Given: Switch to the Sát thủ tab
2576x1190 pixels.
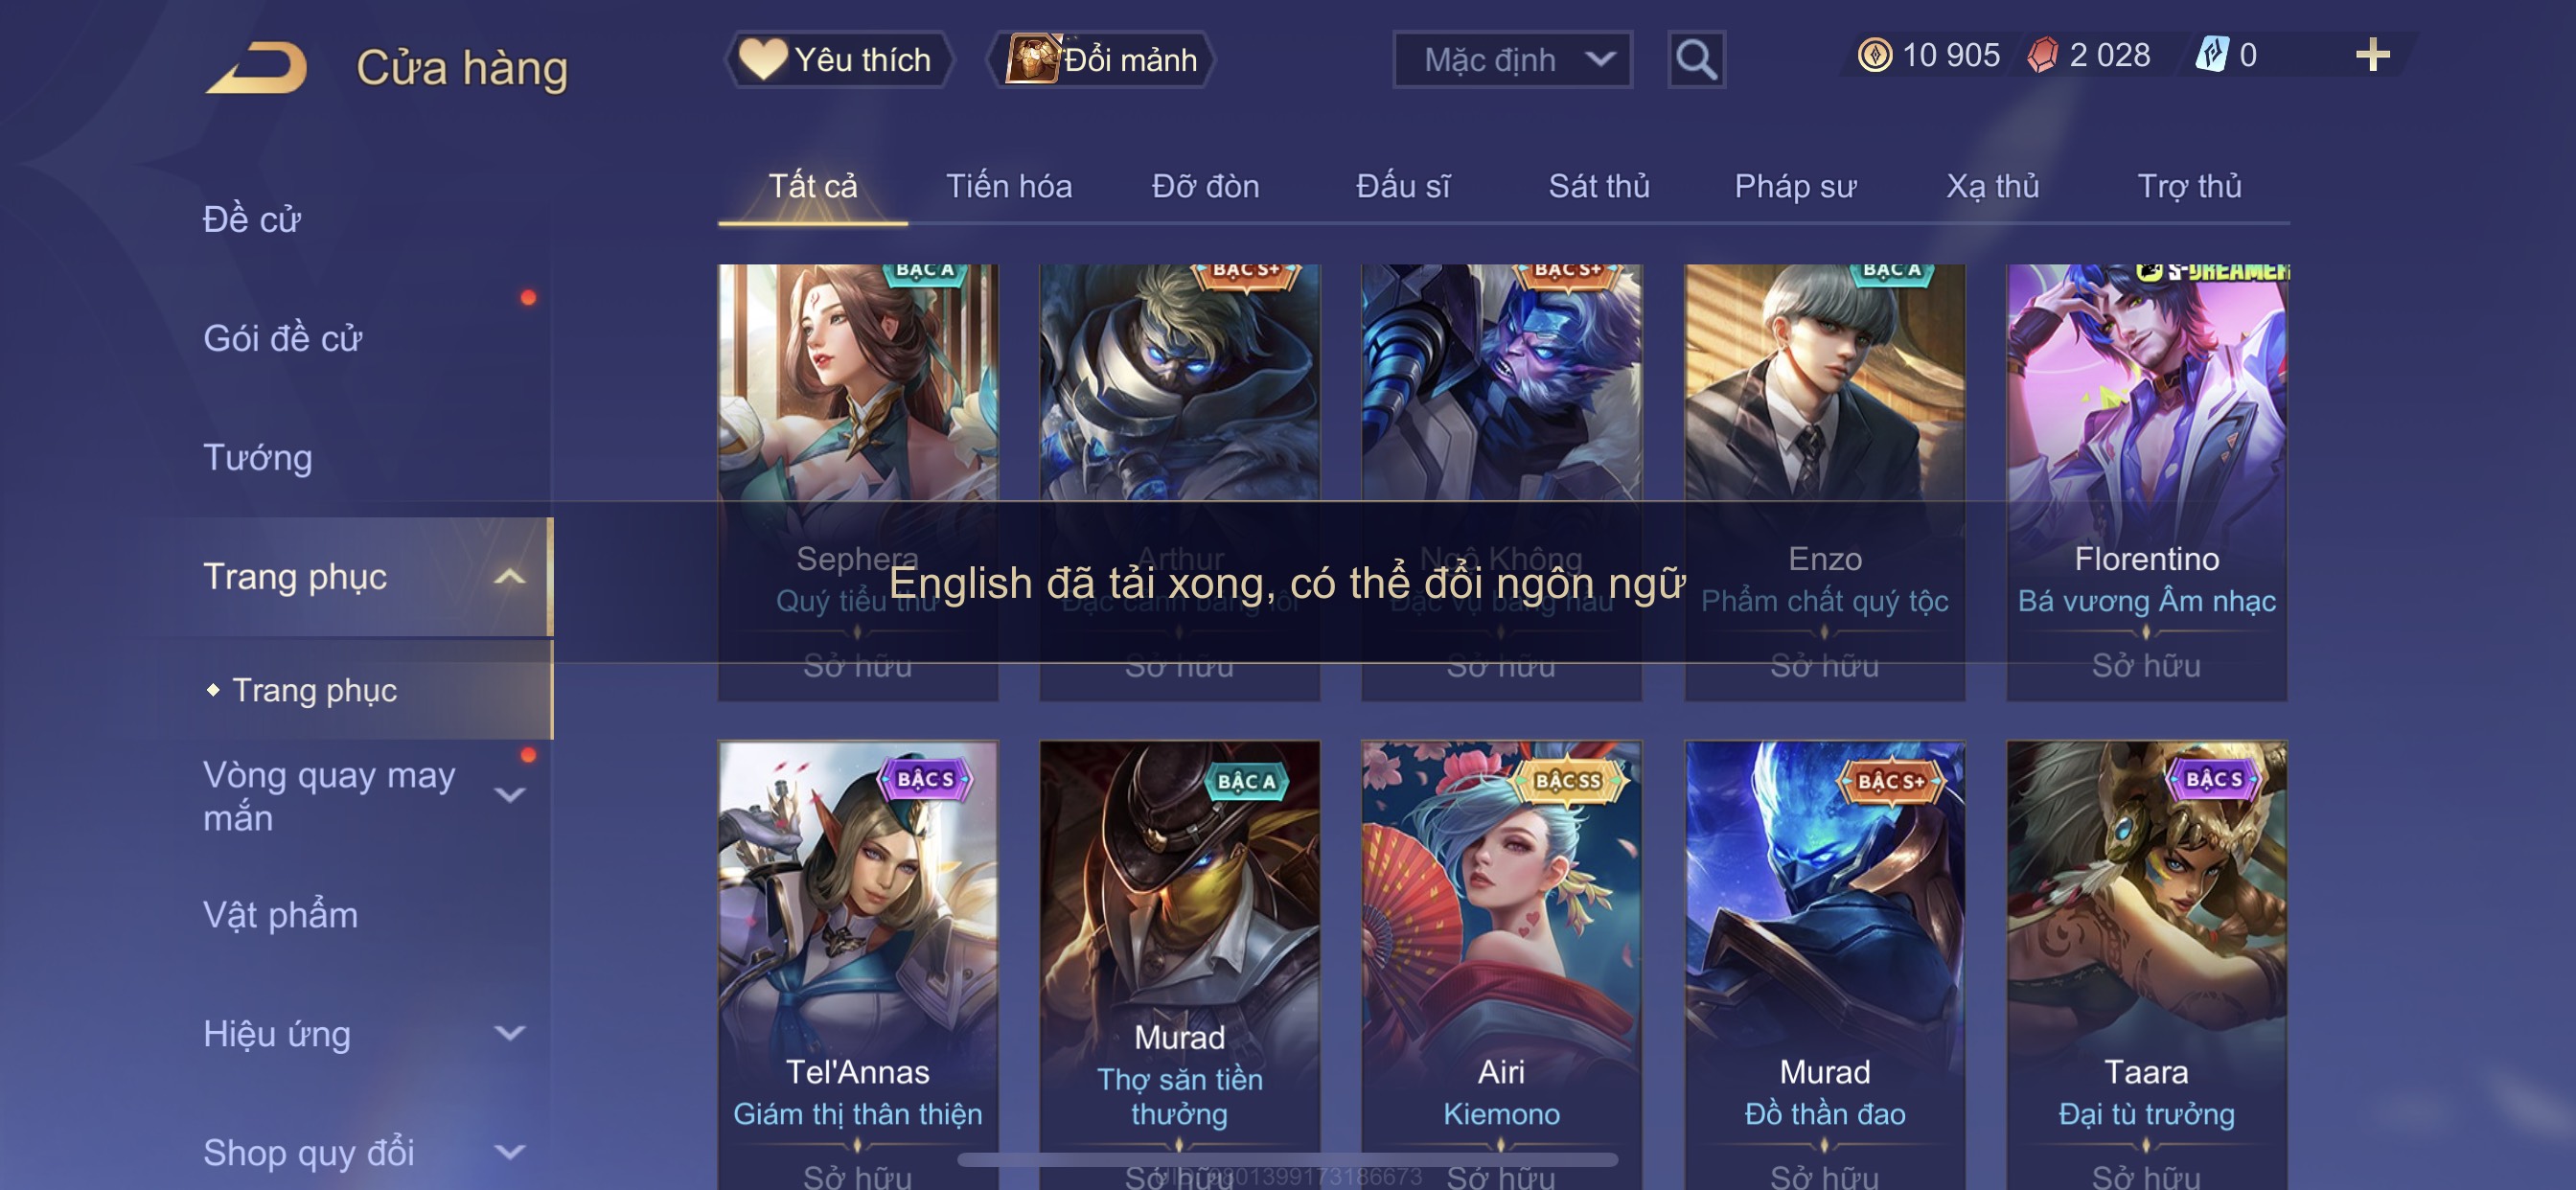Looking at the screenshot, I should click(1598, 187).
